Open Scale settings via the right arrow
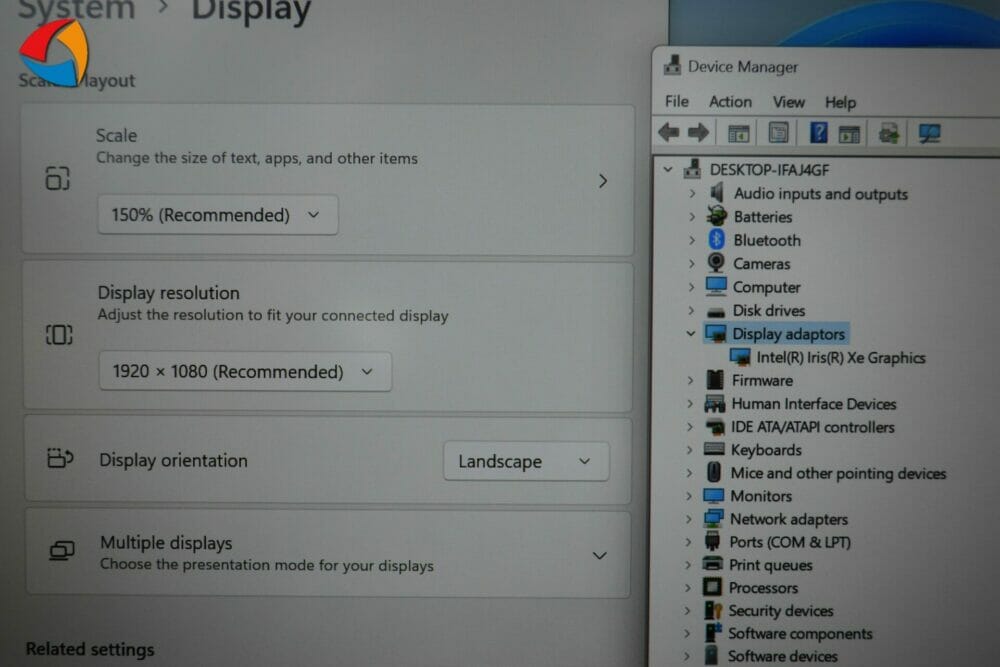Screen dimensions: 1000x667 [x=603, y=181]
